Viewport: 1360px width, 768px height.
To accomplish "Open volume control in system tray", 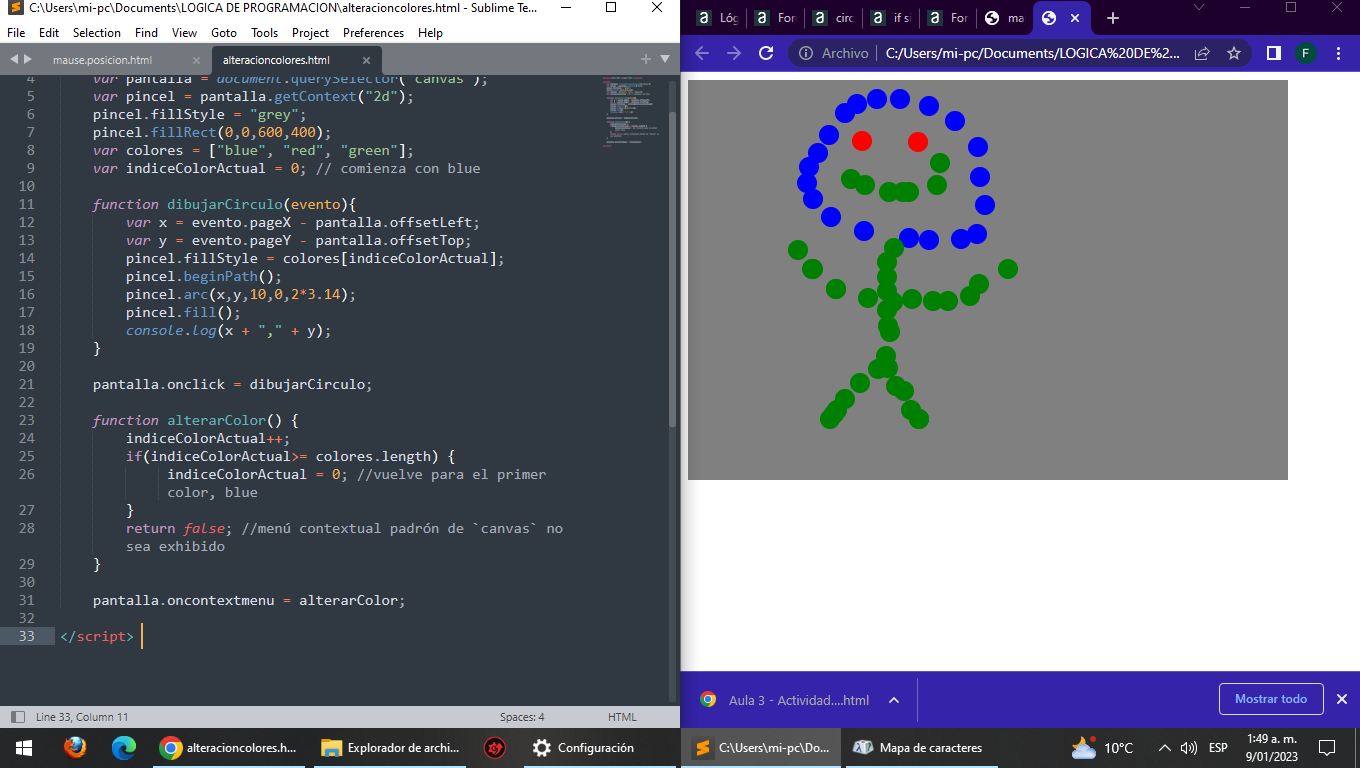I will coord(1189,748).
